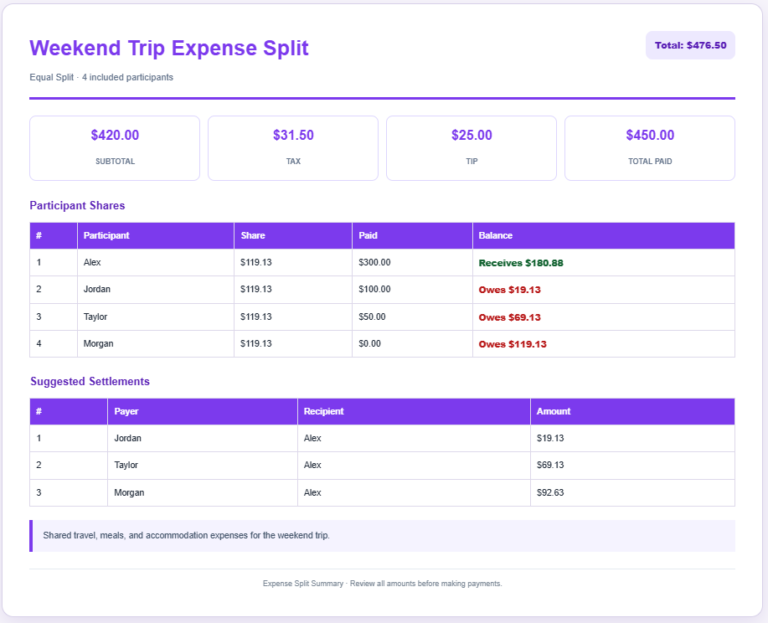Viewport: 768px width, 623px height.
Task: Click the Expense Split Summary footer text
Action: coord(383,584)
